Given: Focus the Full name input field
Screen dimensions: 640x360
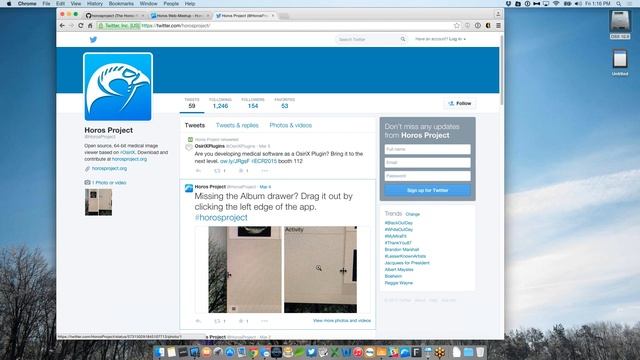Looking at the screenshot, I should coord(427,149).
